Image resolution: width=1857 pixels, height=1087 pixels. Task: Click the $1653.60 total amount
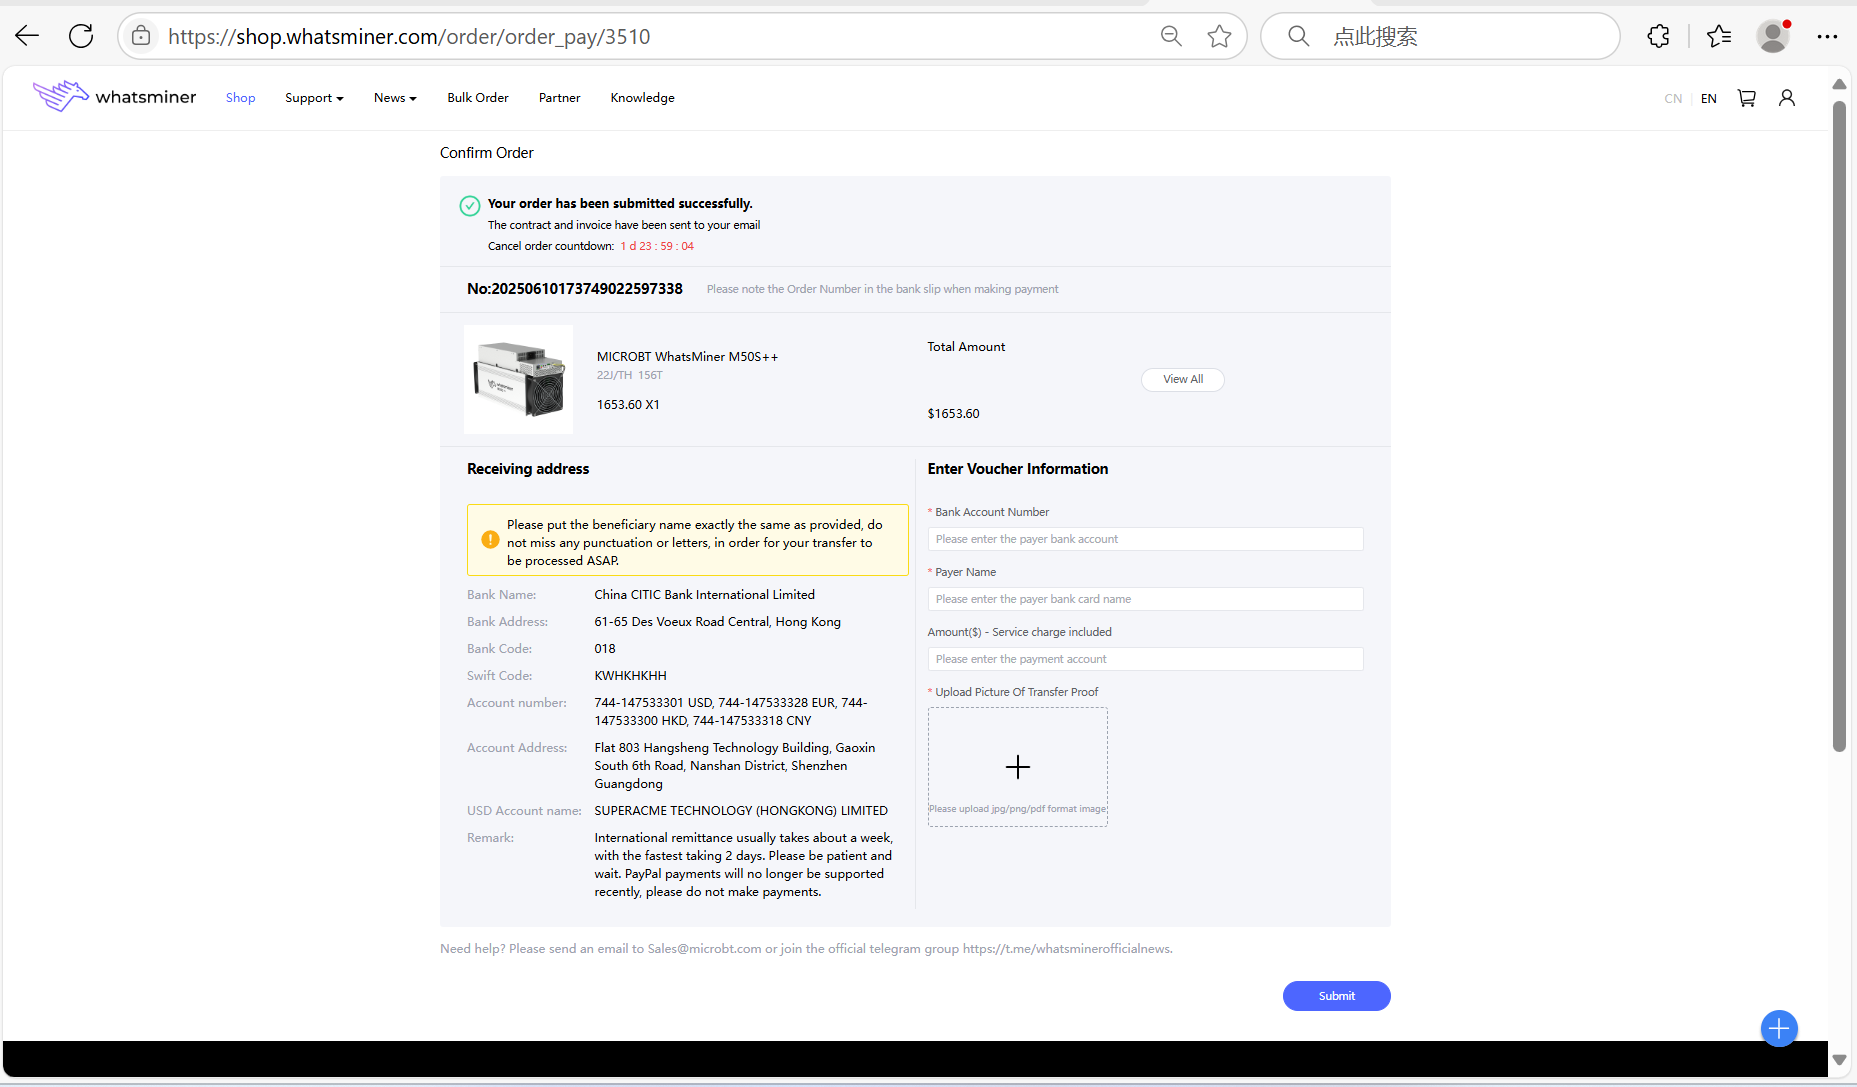pyautogui.click(x=954, y=414)
